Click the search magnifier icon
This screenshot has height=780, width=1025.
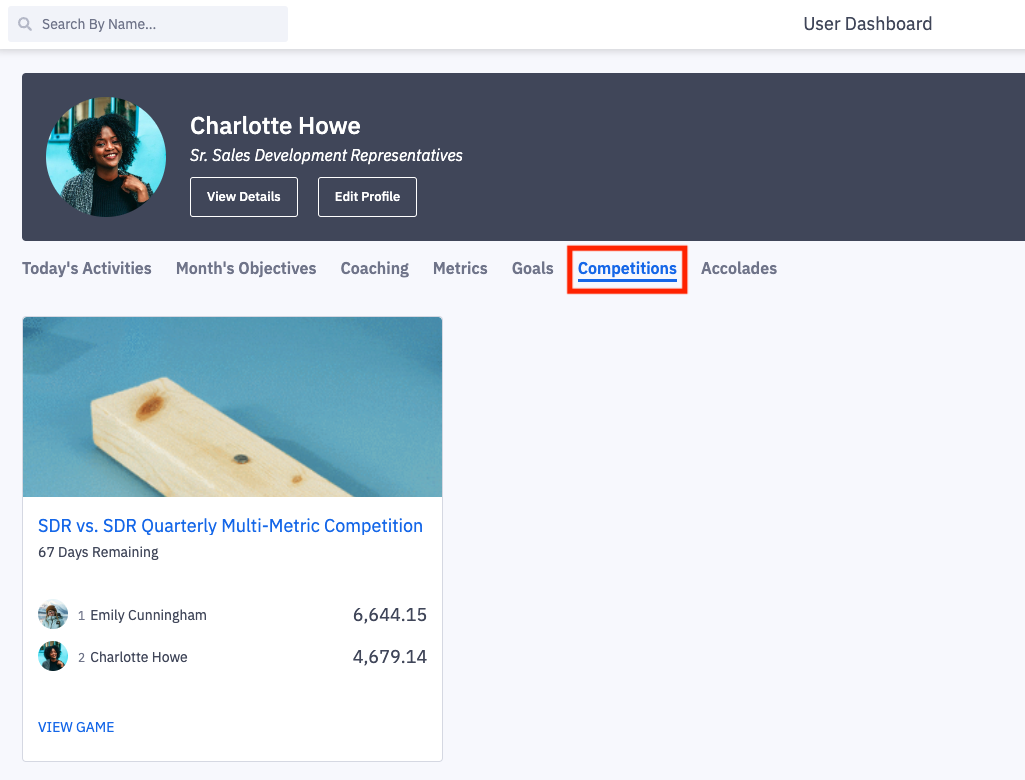(x=25, y=24)
